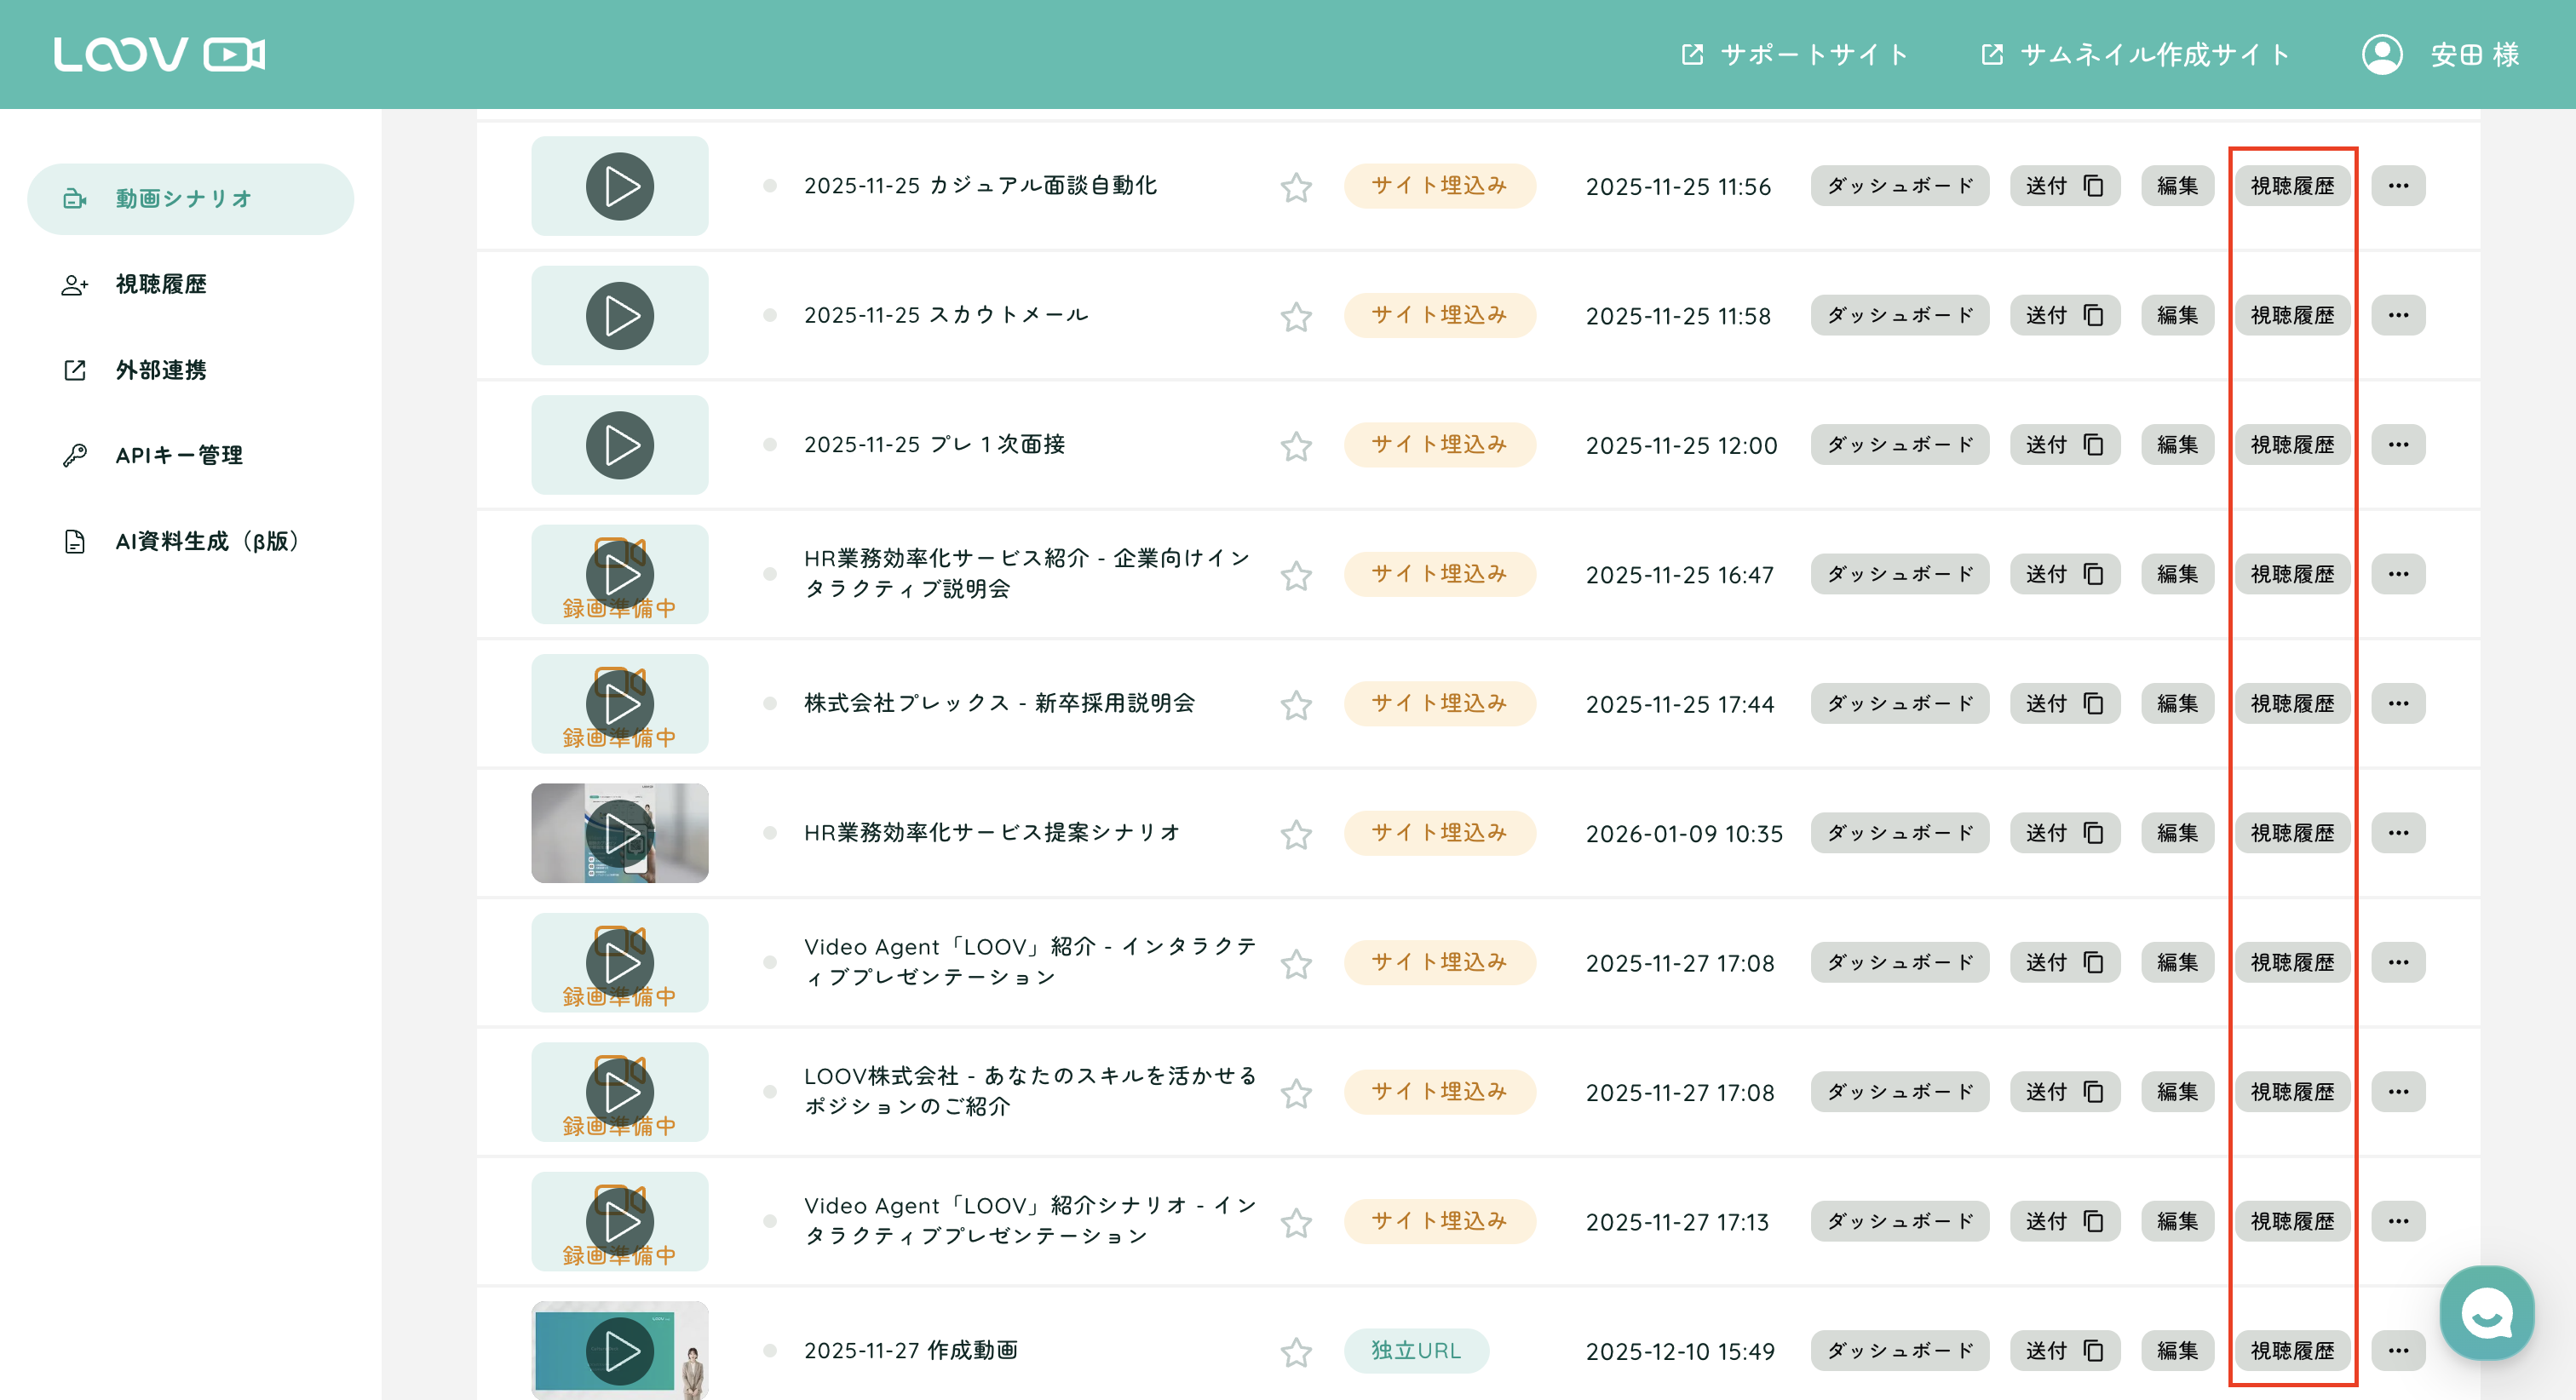Open the user account avatar icon
The image size is (2576, 1400).
pos(2382,54)
